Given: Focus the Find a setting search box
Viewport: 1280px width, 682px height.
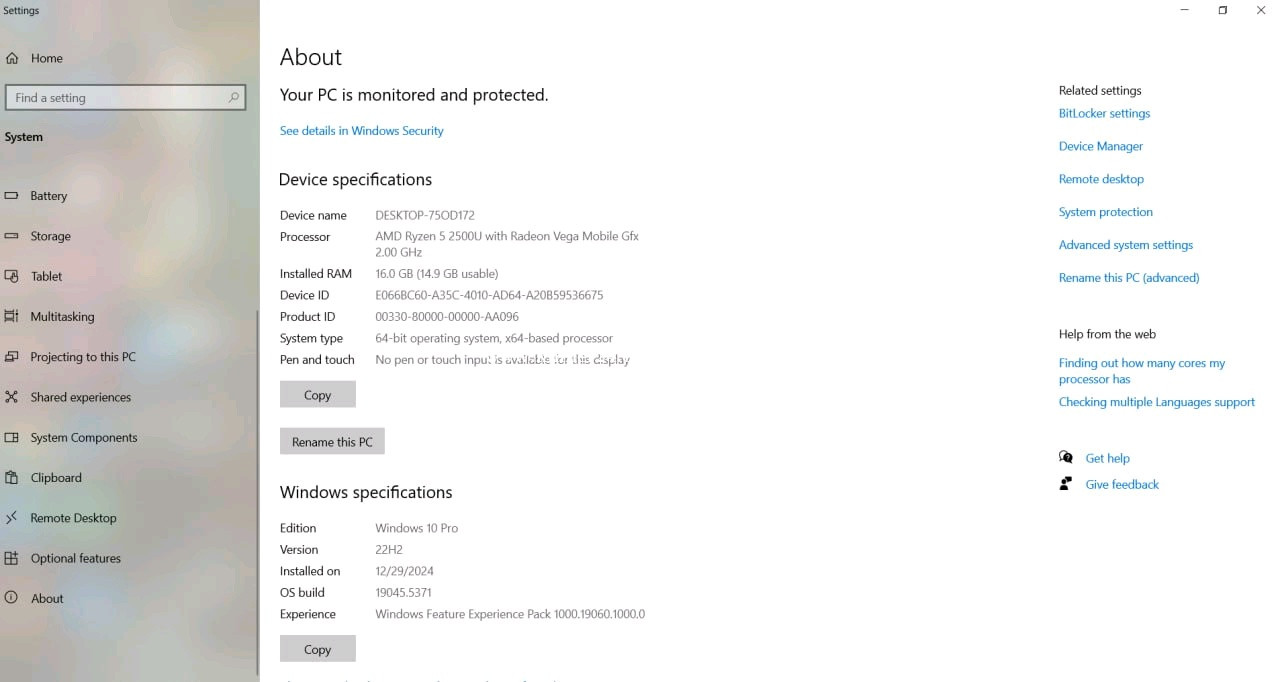Looking at the screenshot, I should tap(126, 97).
